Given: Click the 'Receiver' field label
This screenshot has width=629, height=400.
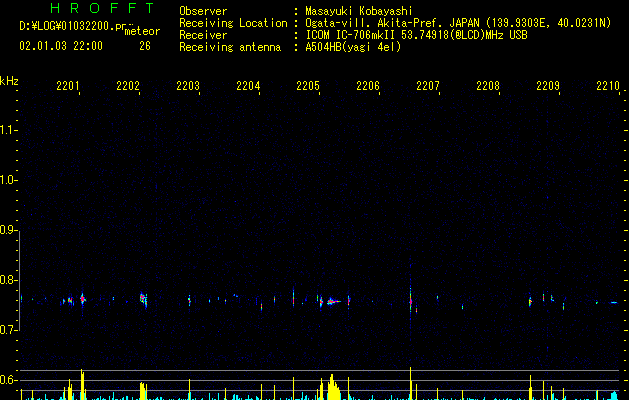Looking at the screenshot, I should 203,35.
